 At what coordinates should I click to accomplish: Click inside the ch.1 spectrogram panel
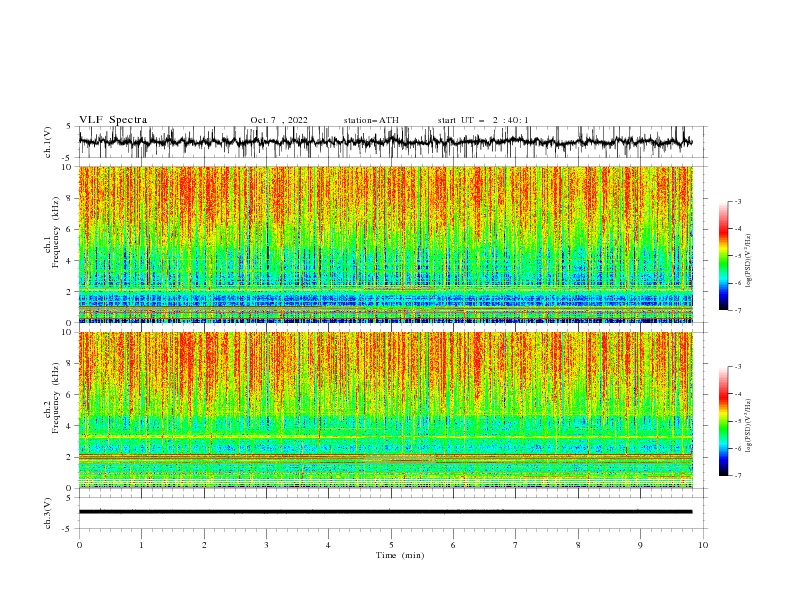[385, 244]
